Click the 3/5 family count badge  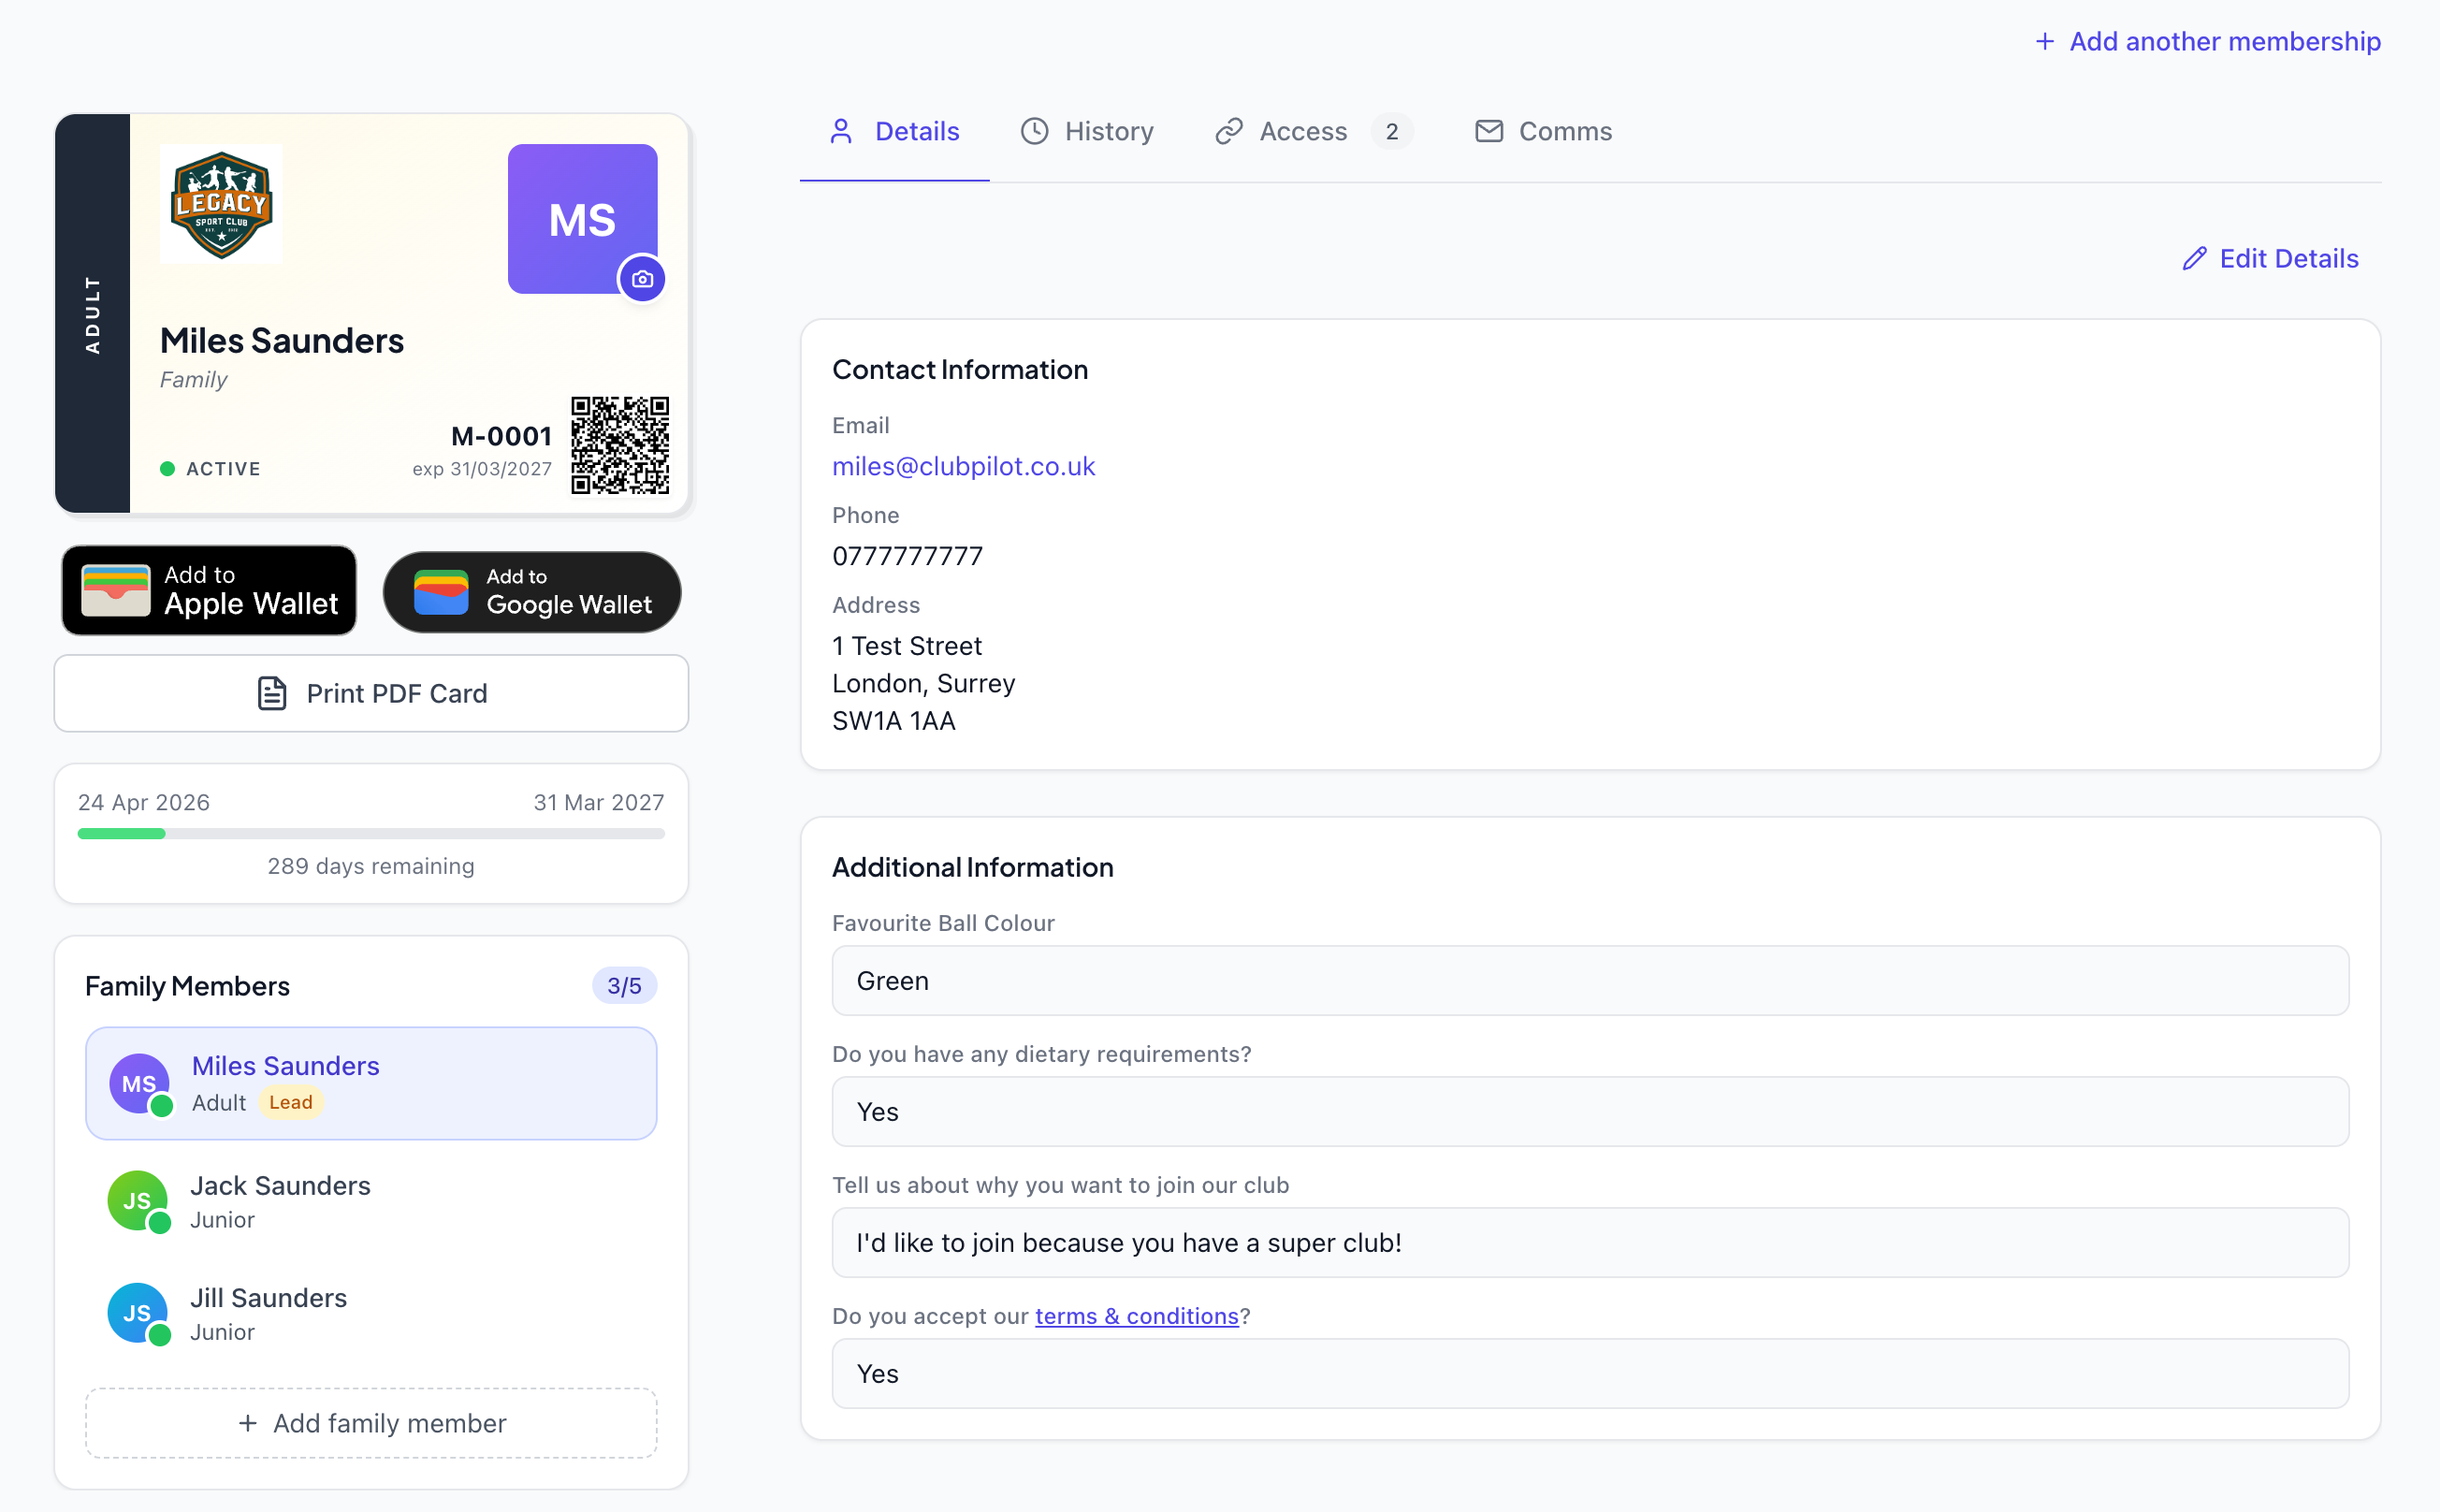[x=624, y=986]
